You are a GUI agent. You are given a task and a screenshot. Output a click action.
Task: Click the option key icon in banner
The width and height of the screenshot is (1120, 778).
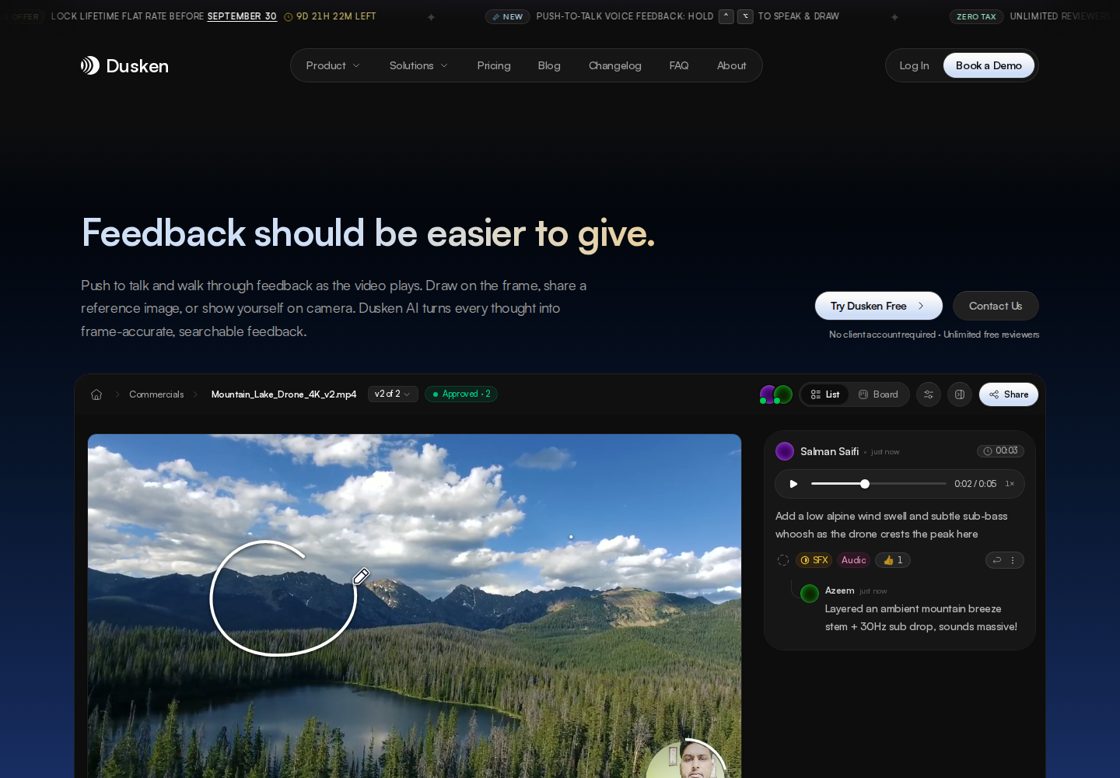745,16
